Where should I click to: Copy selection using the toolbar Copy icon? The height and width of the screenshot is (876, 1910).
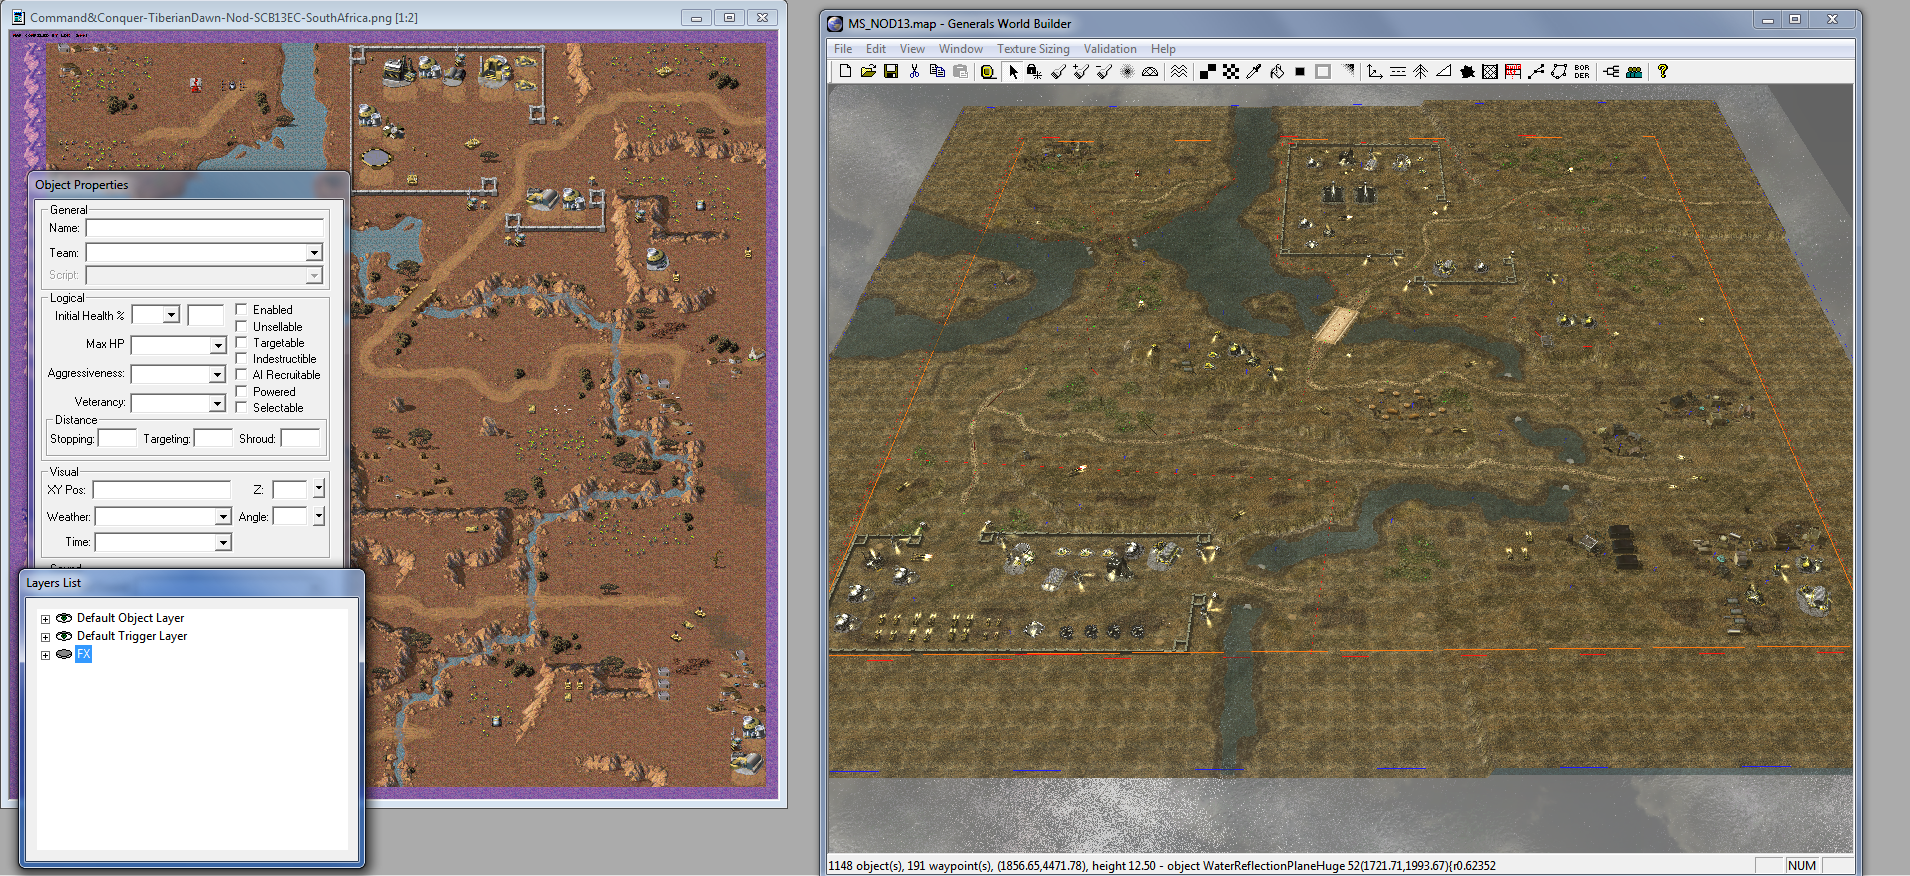(x=937, y=71)
